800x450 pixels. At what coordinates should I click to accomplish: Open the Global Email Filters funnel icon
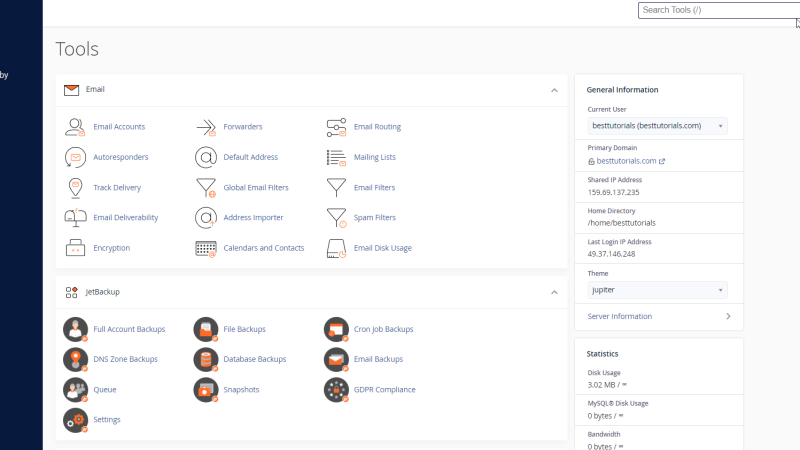click(206, 188)
